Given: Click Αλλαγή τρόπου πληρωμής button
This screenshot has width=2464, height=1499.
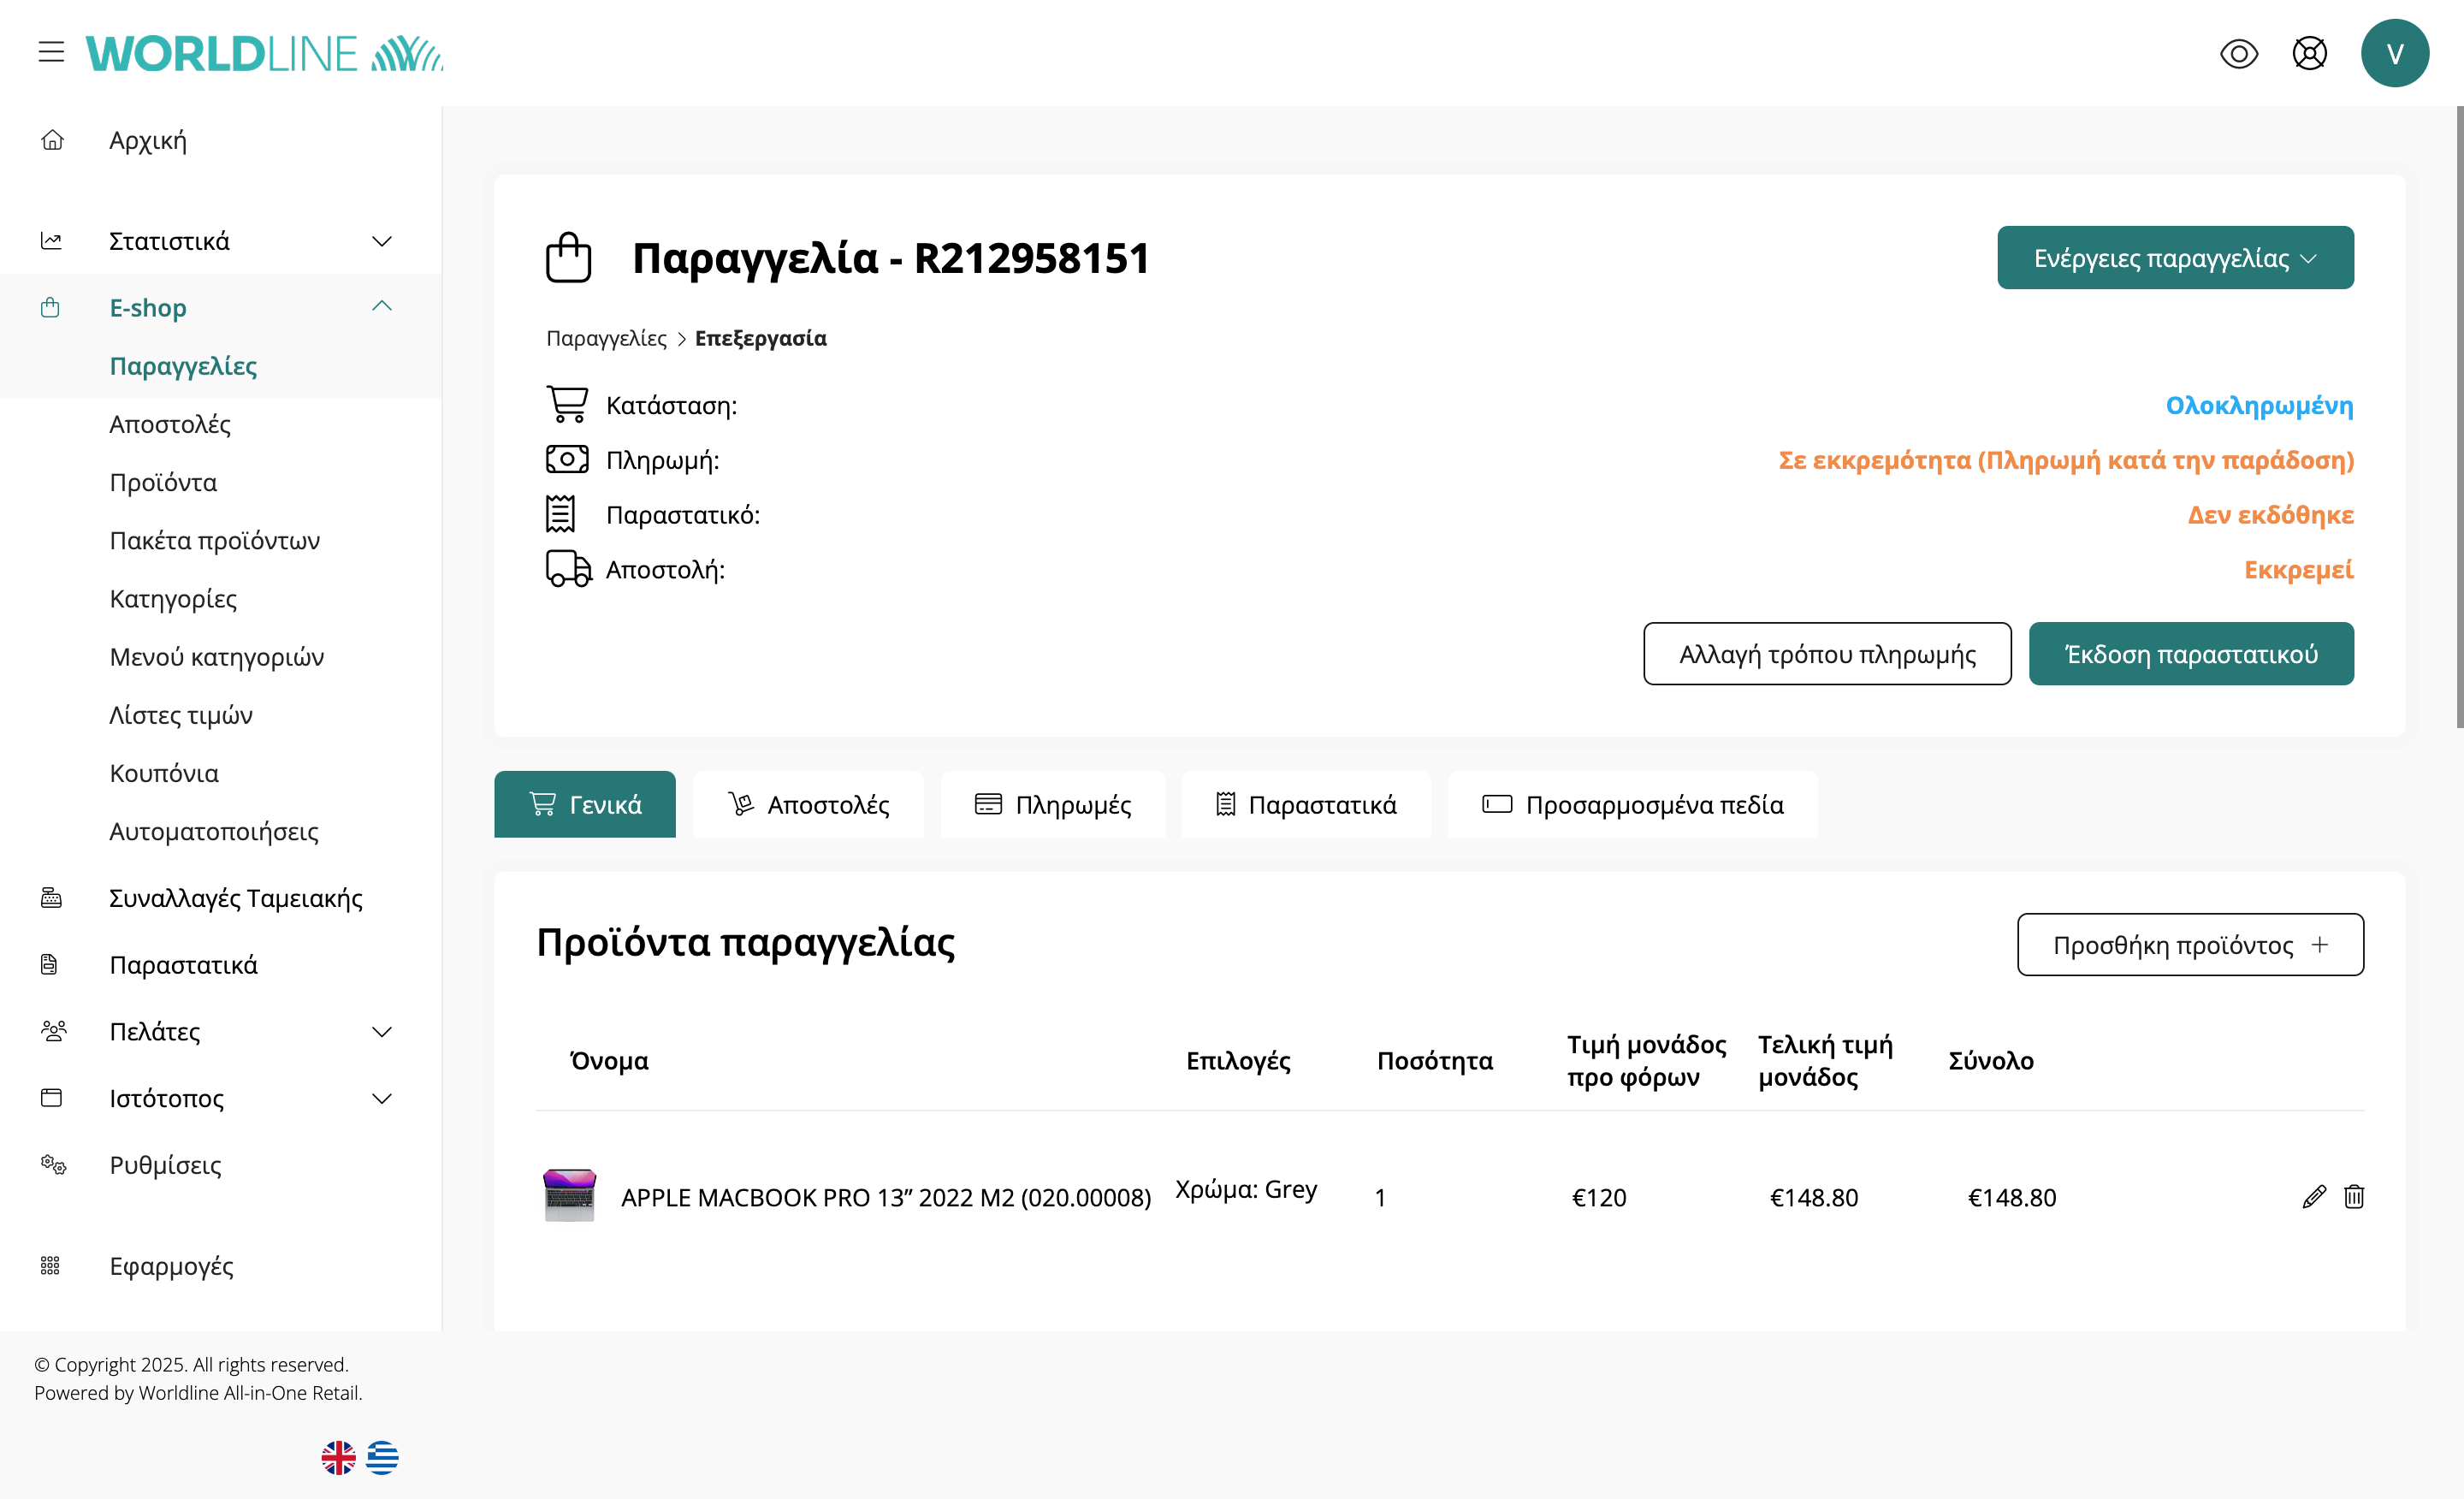Looking at the screenshot, I should pyautogui.click(x=1826, y=654).
